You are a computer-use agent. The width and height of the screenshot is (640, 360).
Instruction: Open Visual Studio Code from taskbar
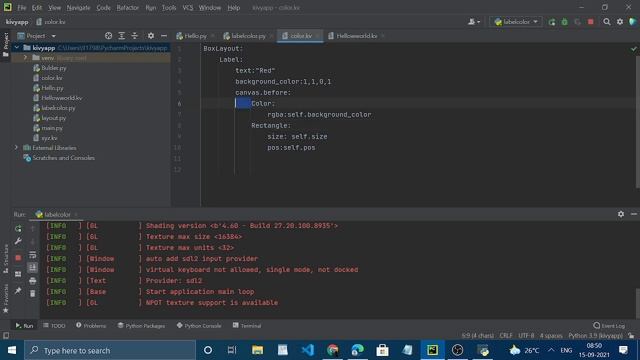(x=308, y=350)
